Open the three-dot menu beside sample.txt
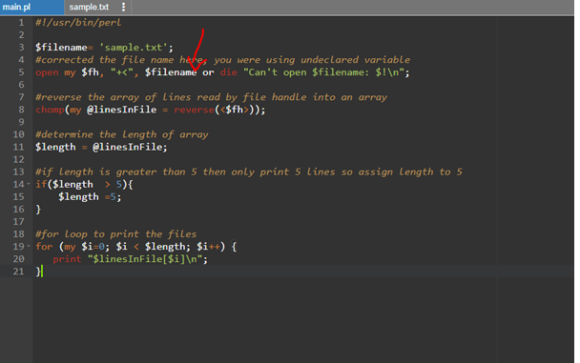This screenshot has height=363, width=580. pos(124,7)
